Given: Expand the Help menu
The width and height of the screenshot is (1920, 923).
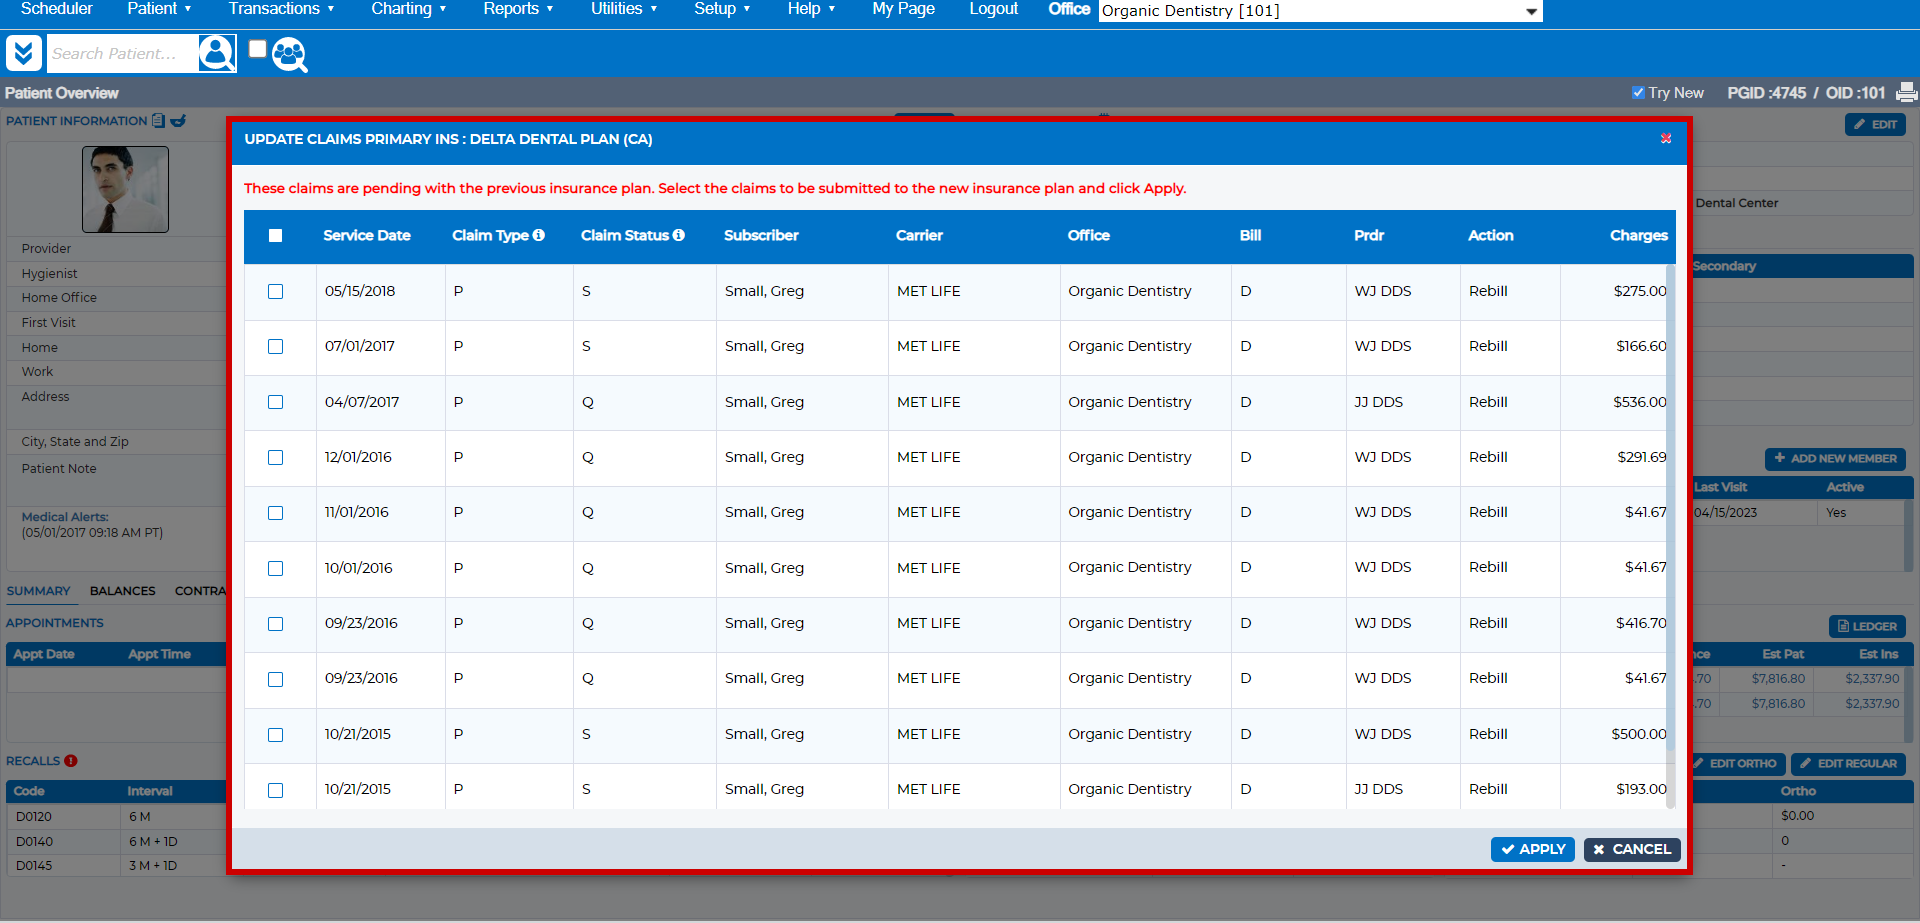Looking at the screenshot, I should (x=811, y=9).
